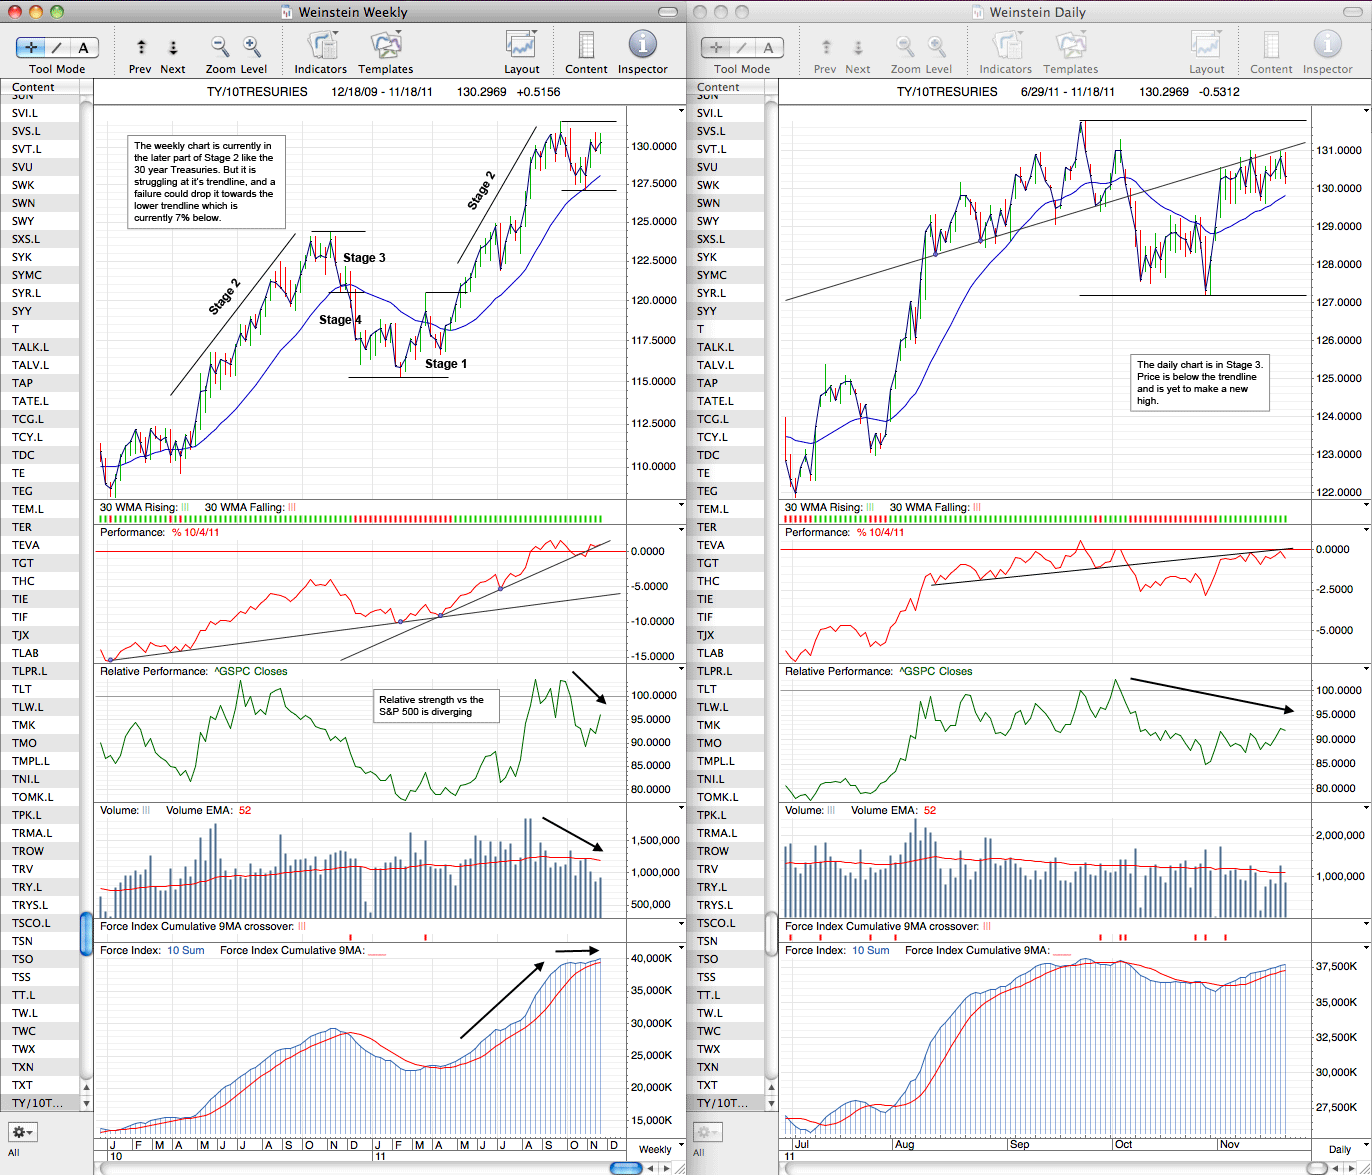The height and width of the screenshot is (1175, 1372).
Task: Select crosshair tool mode in Weinstein Weekly
Action: pyautogui.click(x=31, y=47)
